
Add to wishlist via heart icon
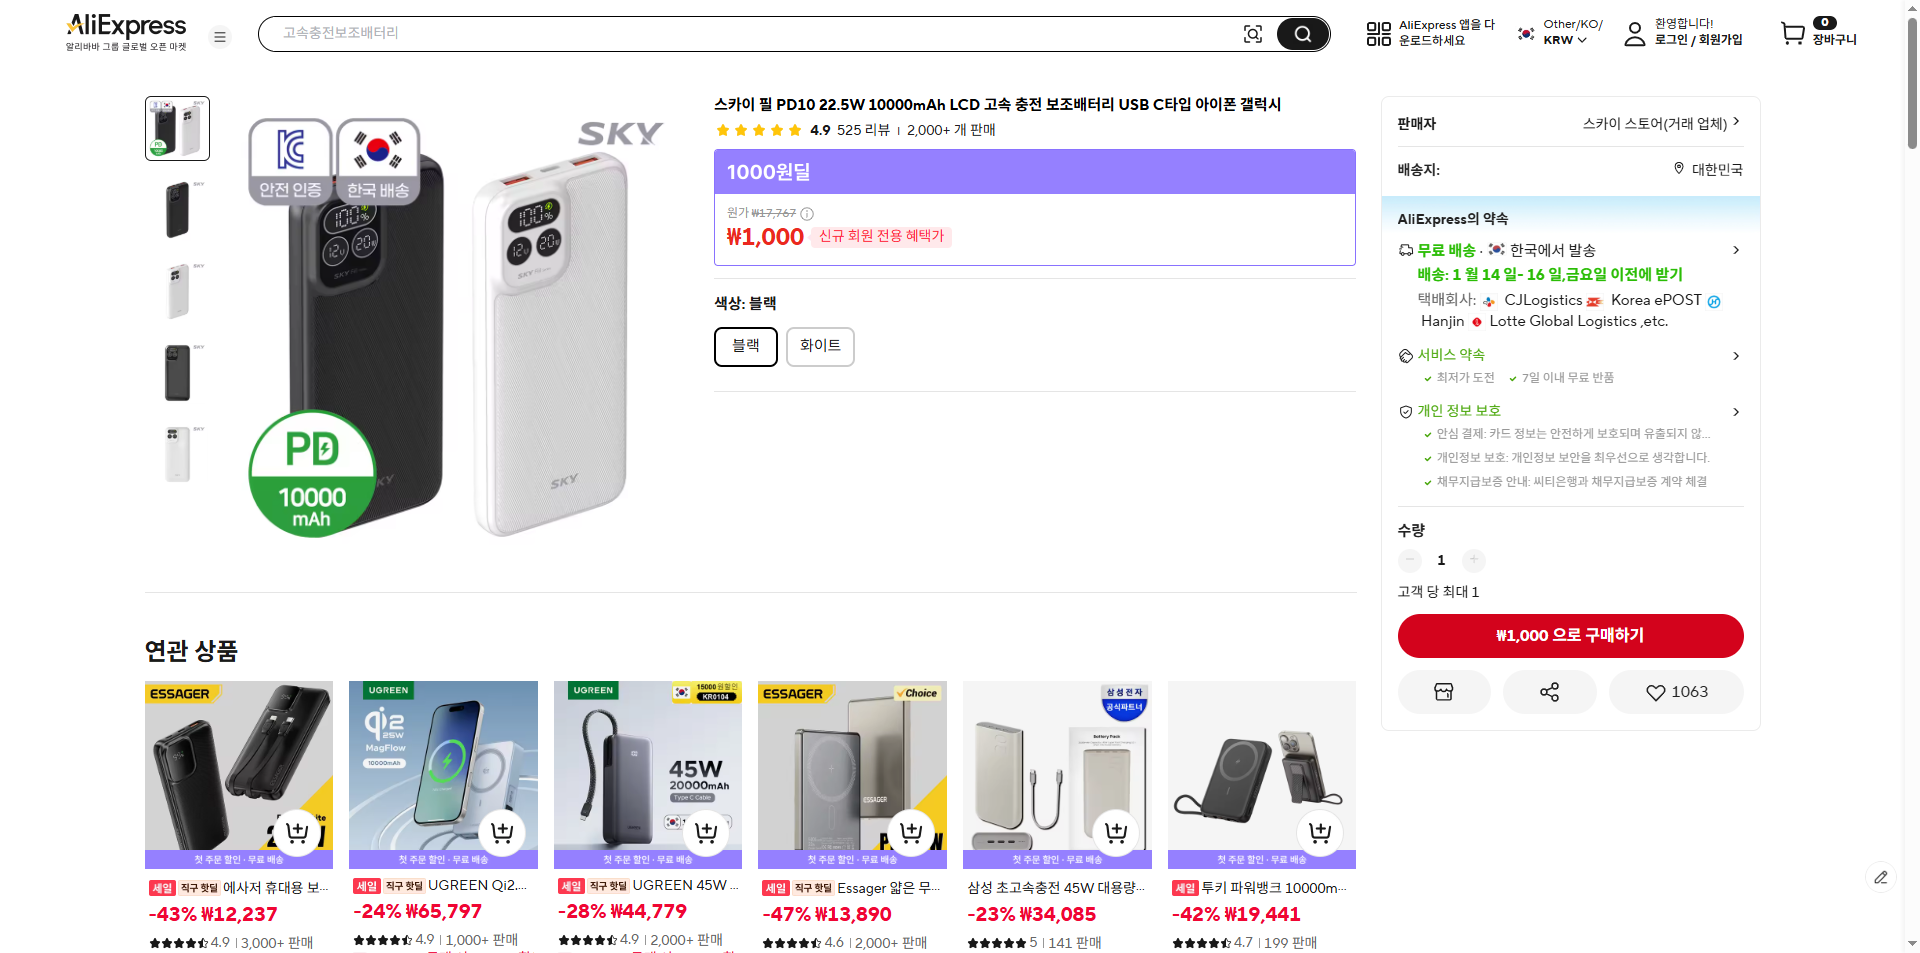pyautogui.click(x=1676, y=692)
